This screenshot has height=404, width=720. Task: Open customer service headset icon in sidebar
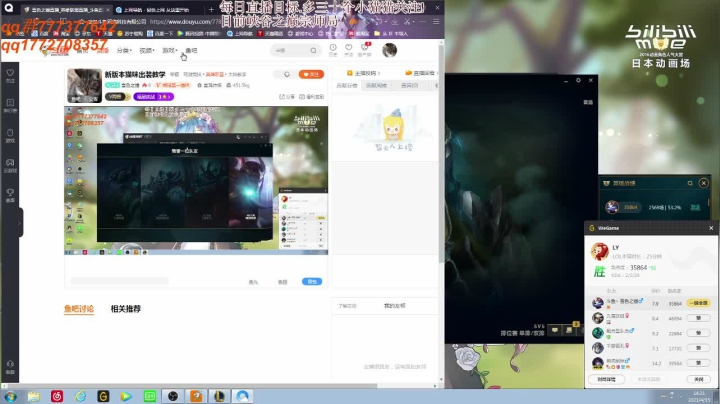10,367
